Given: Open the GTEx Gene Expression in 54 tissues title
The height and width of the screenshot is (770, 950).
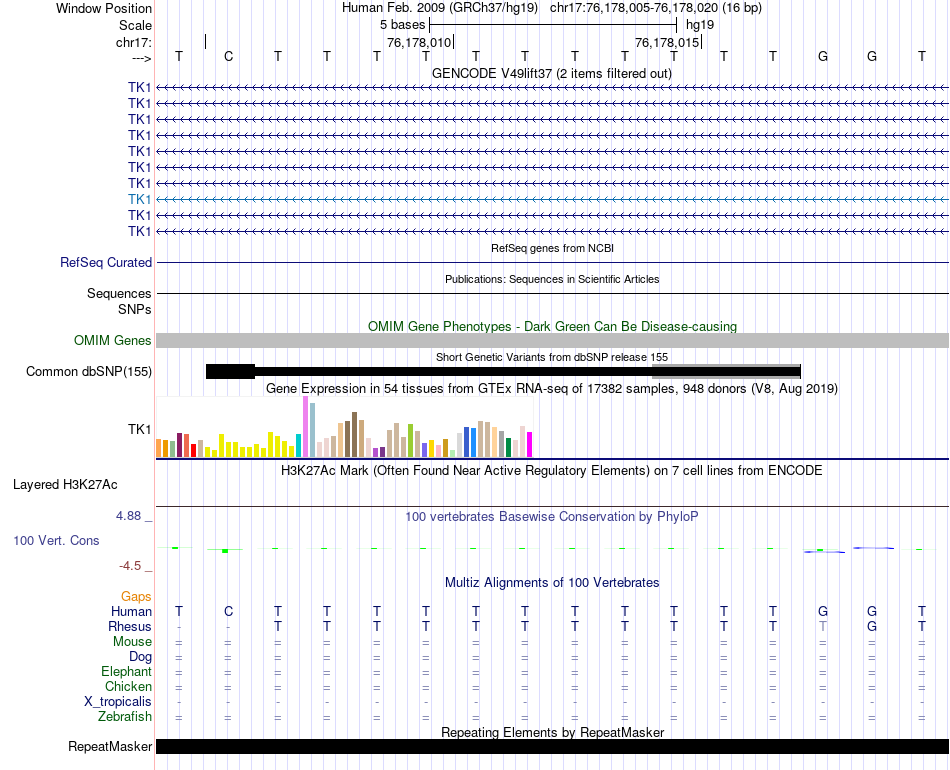Looking at the screenshot, I should click(552, 388).
